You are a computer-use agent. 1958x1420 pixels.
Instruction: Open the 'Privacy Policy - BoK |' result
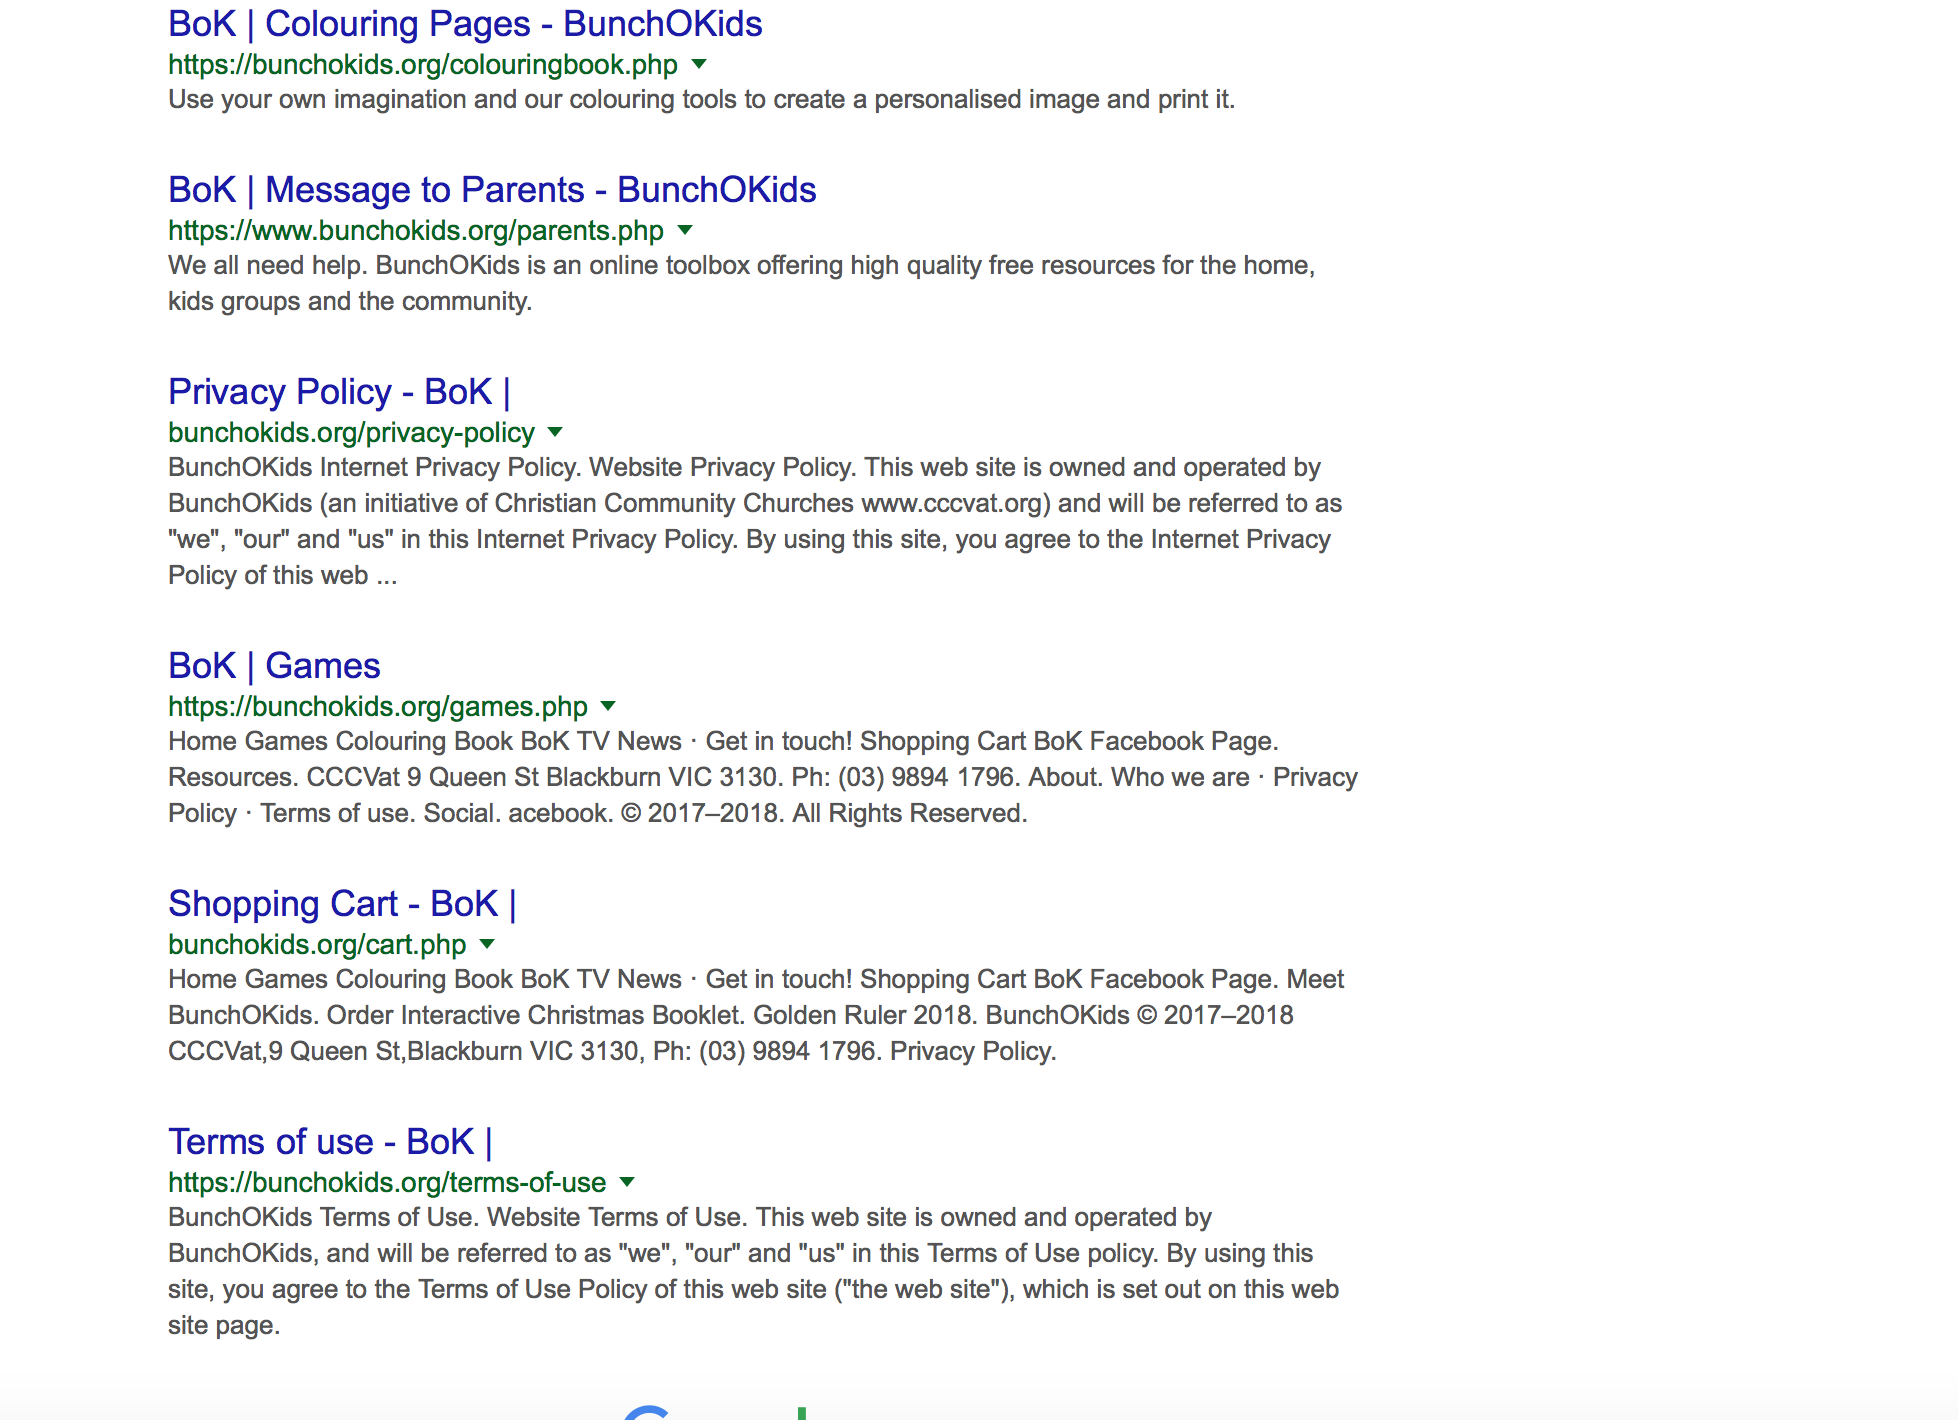tap(339, 392)
